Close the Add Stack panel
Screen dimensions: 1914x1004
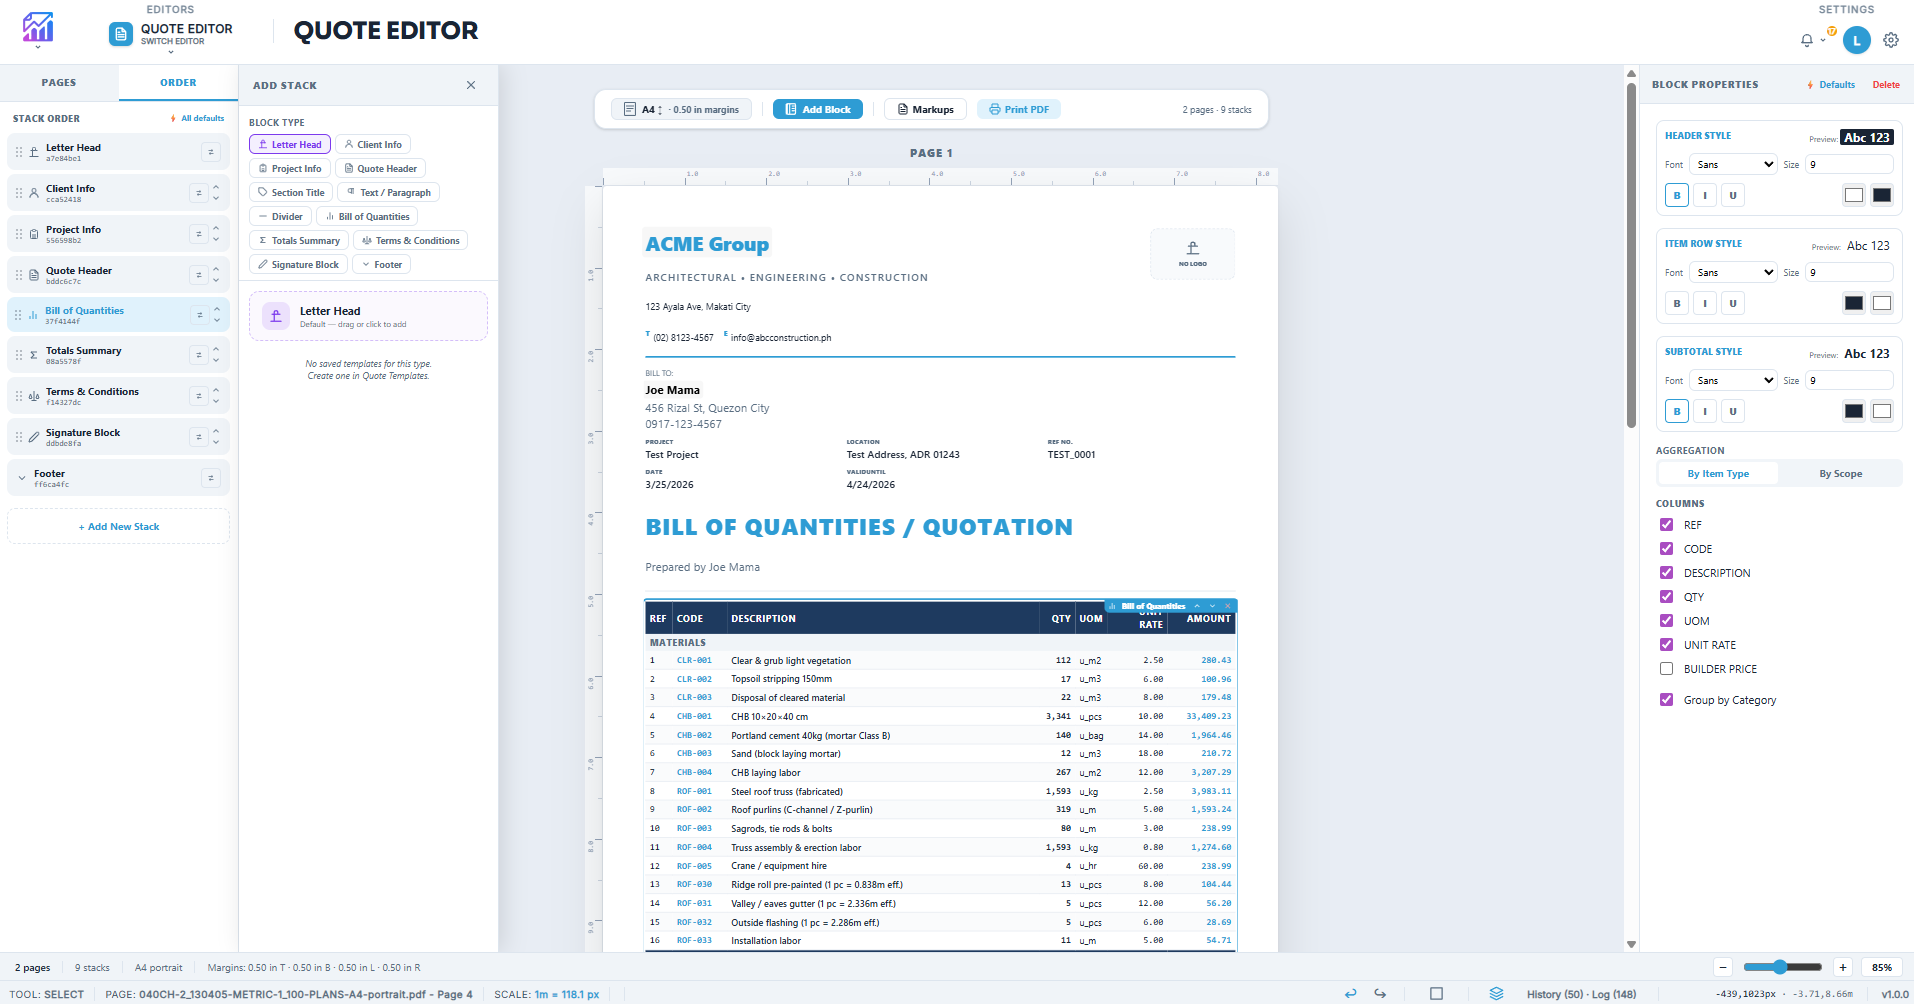coord(471,85)
